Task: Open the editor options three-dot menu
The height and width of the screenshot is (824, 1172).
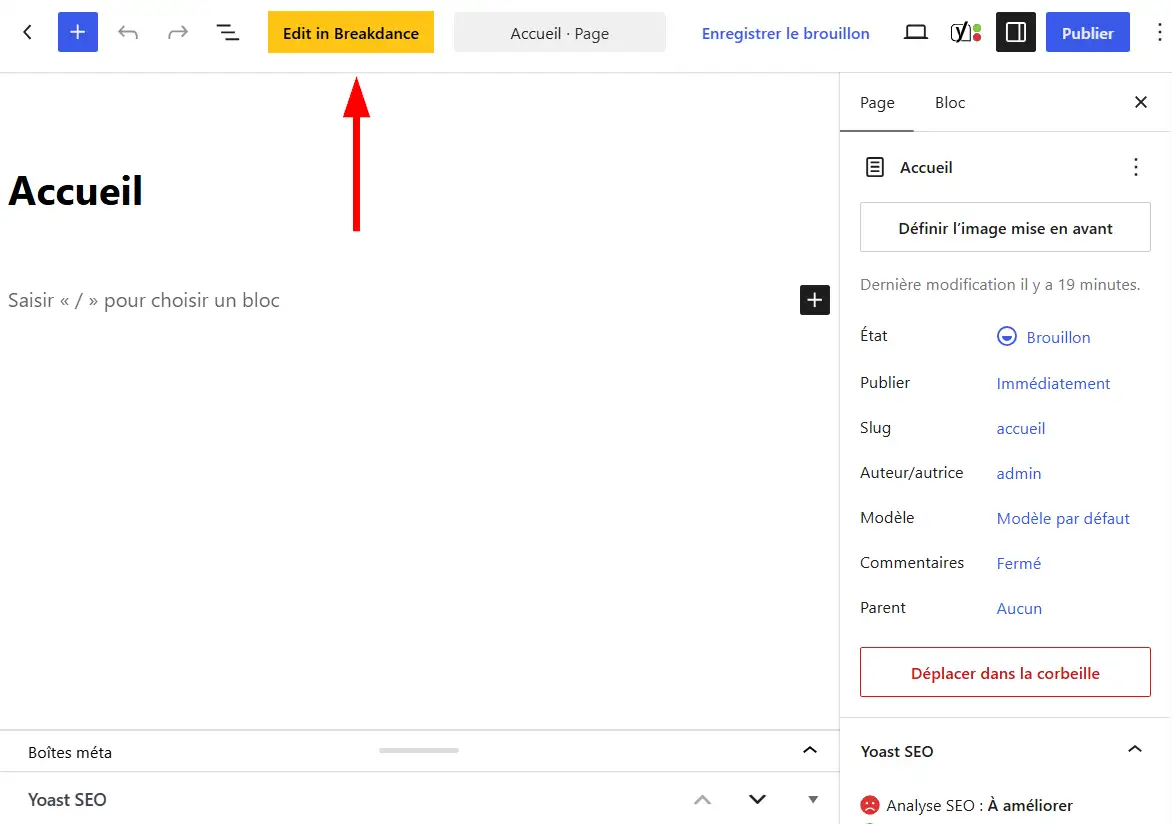Action: [1159, 32]
